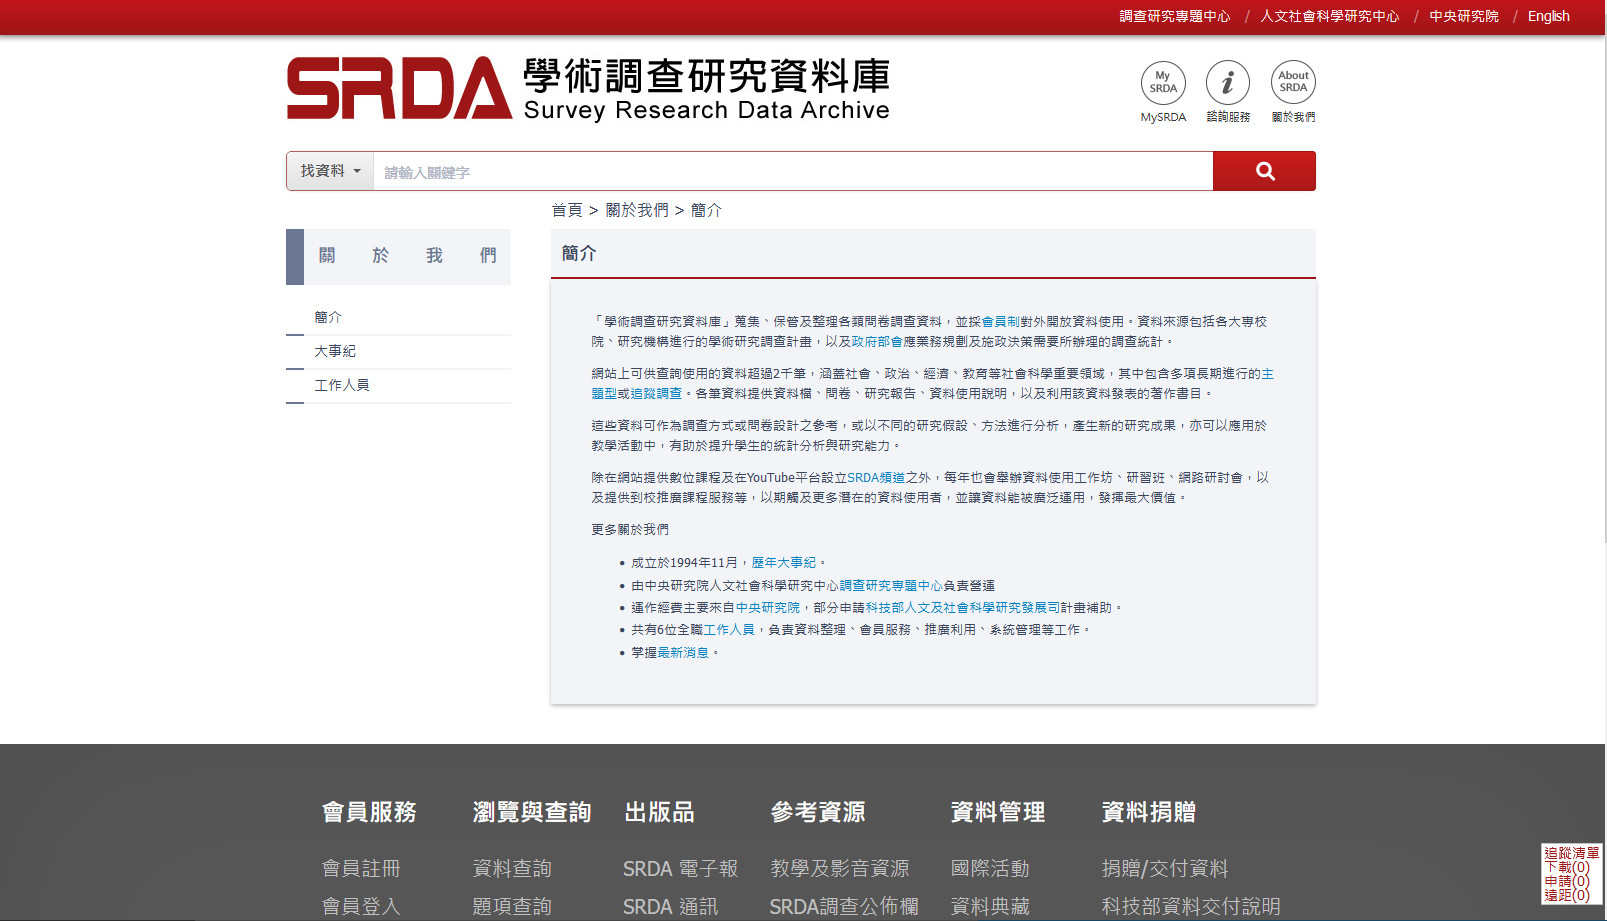Open the 科技部人文及社會科學研究發展司 link
1607x921 pixels.
point(963,608)
